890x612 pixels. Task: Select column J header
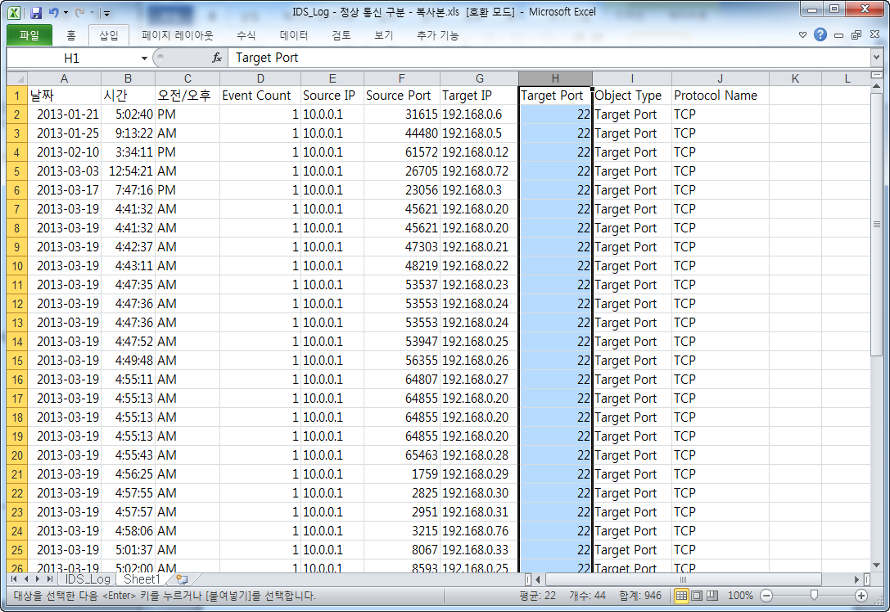(x=720, y=78)
